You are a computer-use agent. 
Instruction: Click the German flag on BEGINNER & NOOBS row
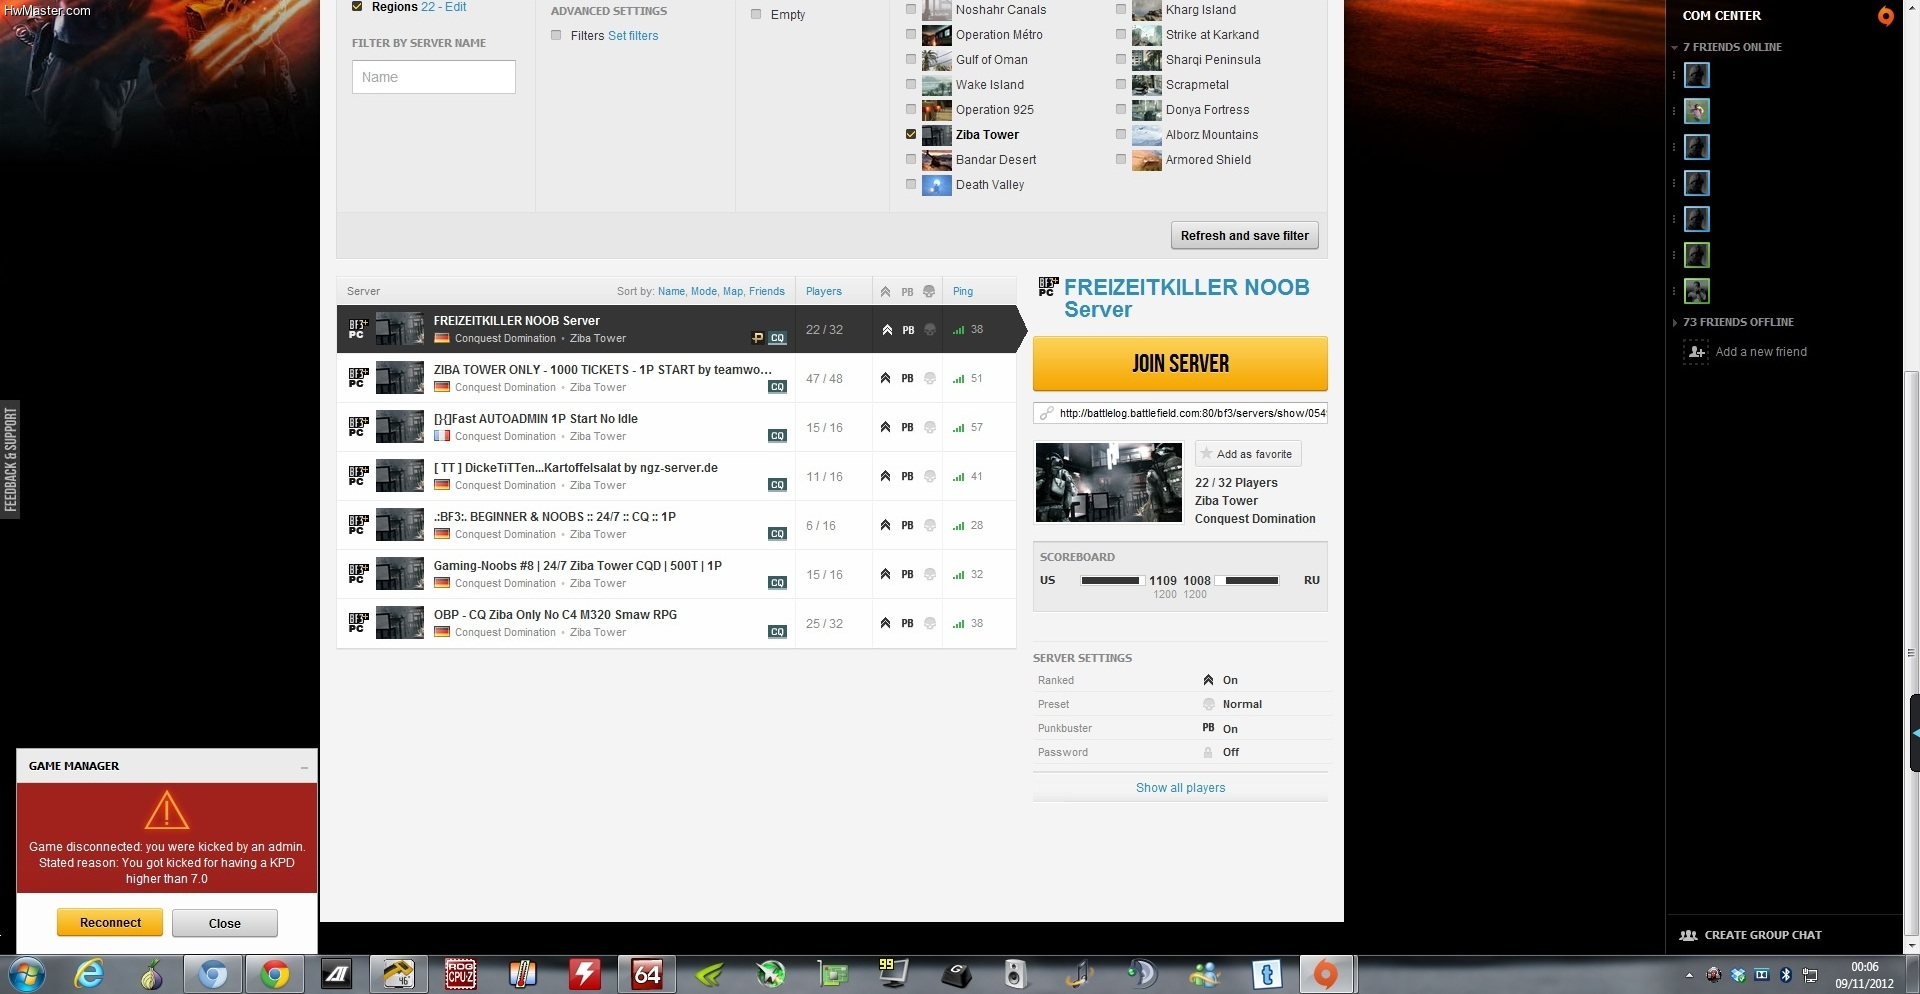pyautogui.click(x=442, y=534)
